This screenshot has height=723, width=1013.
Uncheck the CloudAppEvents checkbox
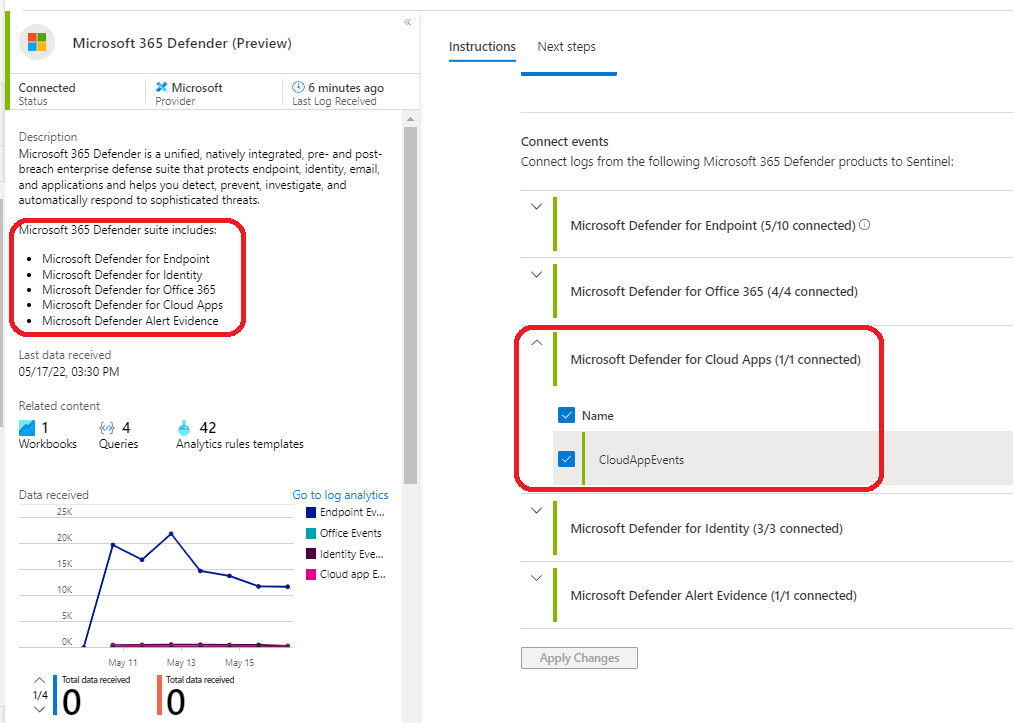tap(567, 459)
